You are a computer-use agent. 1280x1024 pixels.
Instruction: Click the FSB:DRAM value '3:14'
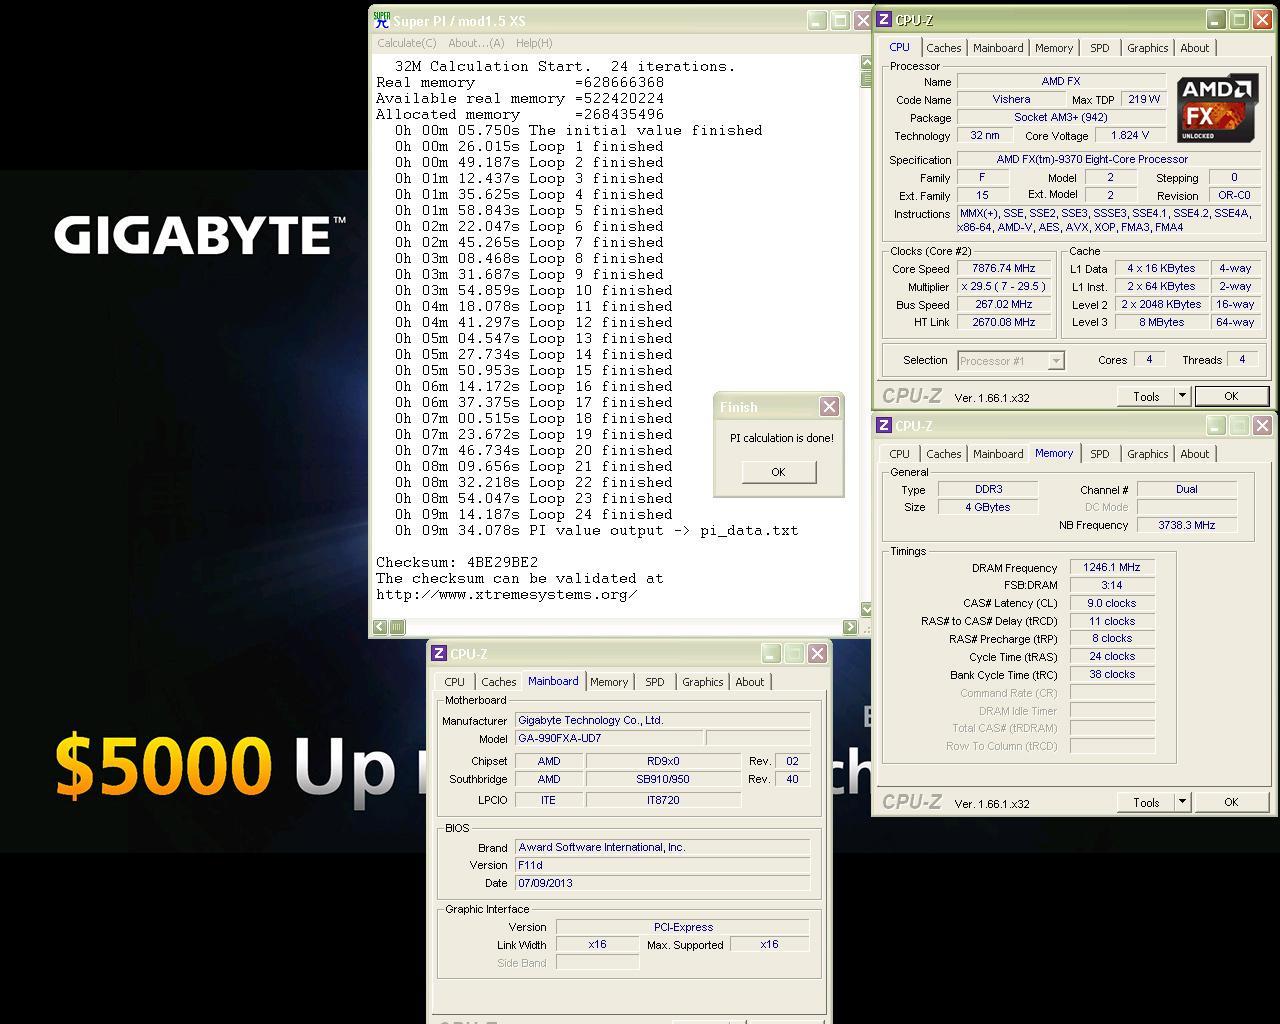(x=1112, y=585)
